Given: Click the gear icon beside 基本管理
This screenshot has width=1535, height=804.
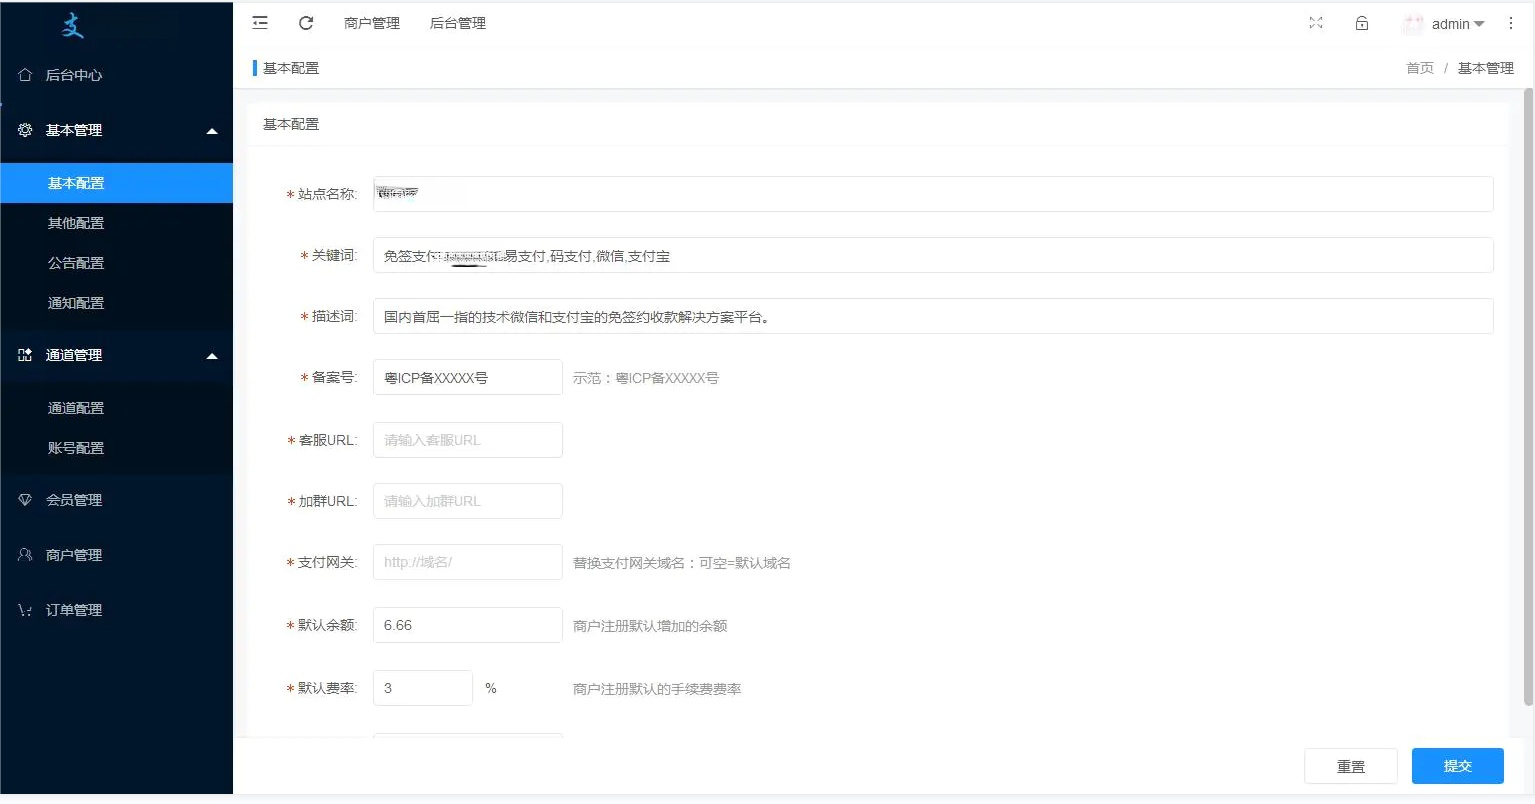Looking at the screenshot, I should [25, 130].
